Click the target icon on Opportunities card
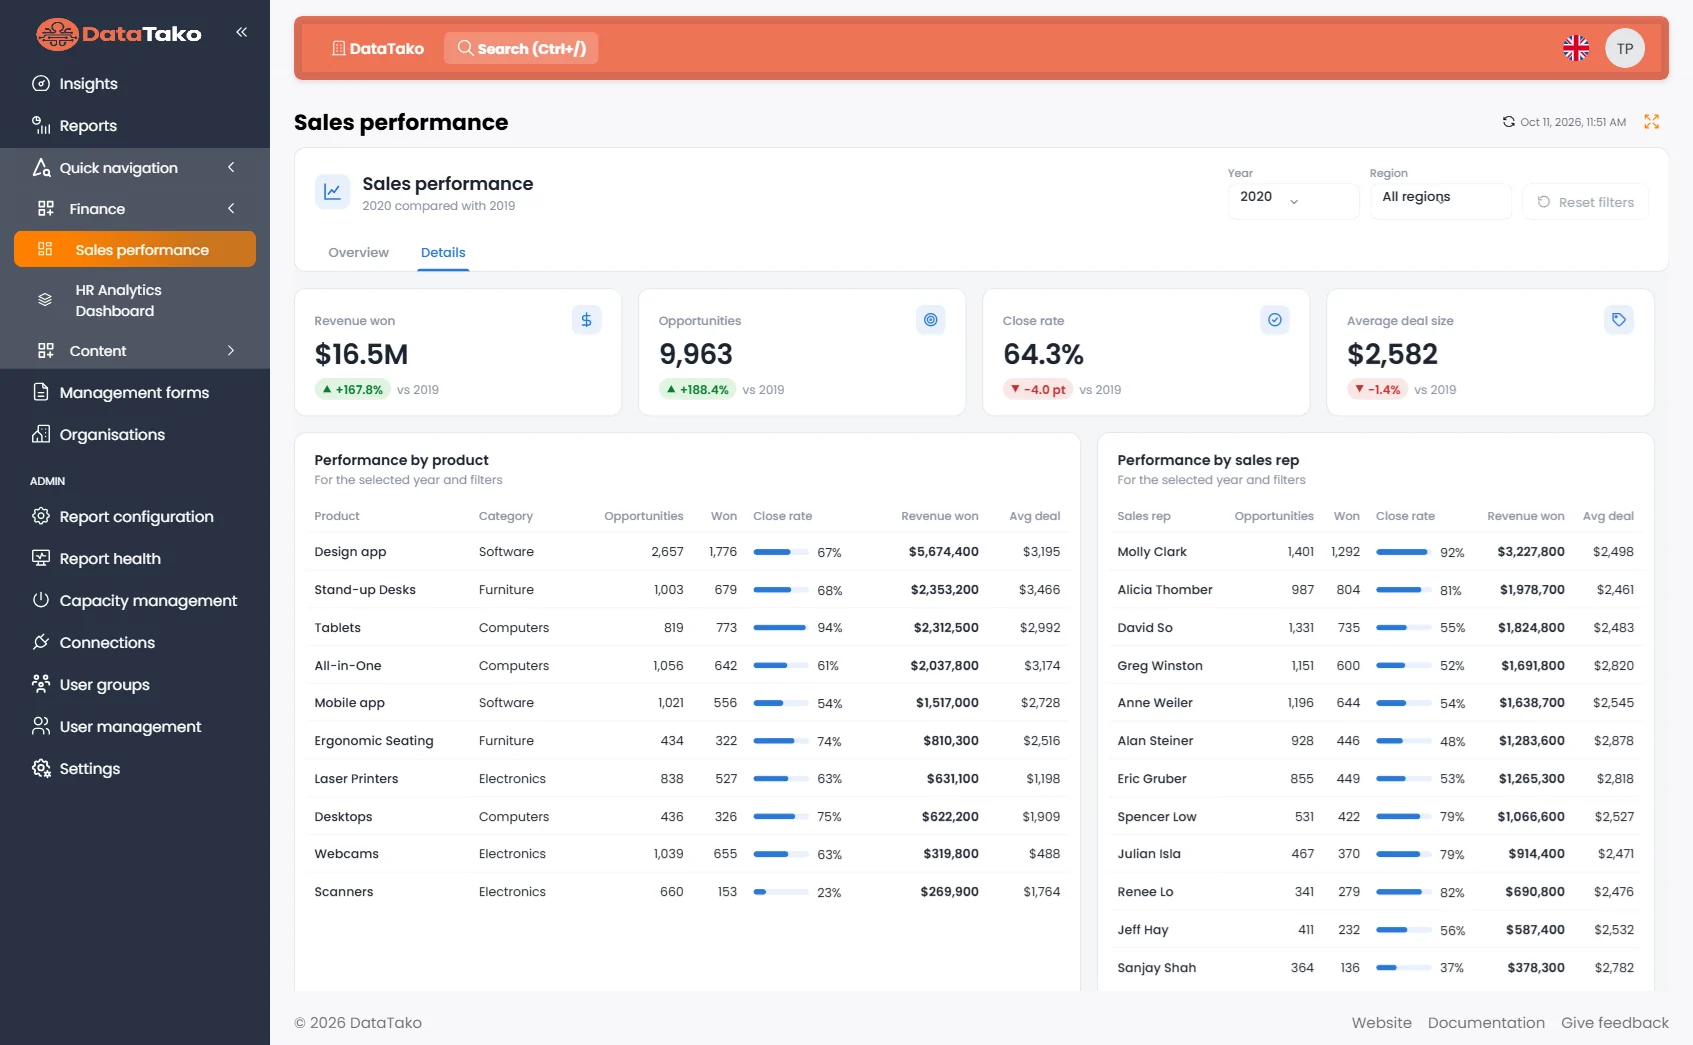Screen dimensions: 1693x1045 click(930, 320)
